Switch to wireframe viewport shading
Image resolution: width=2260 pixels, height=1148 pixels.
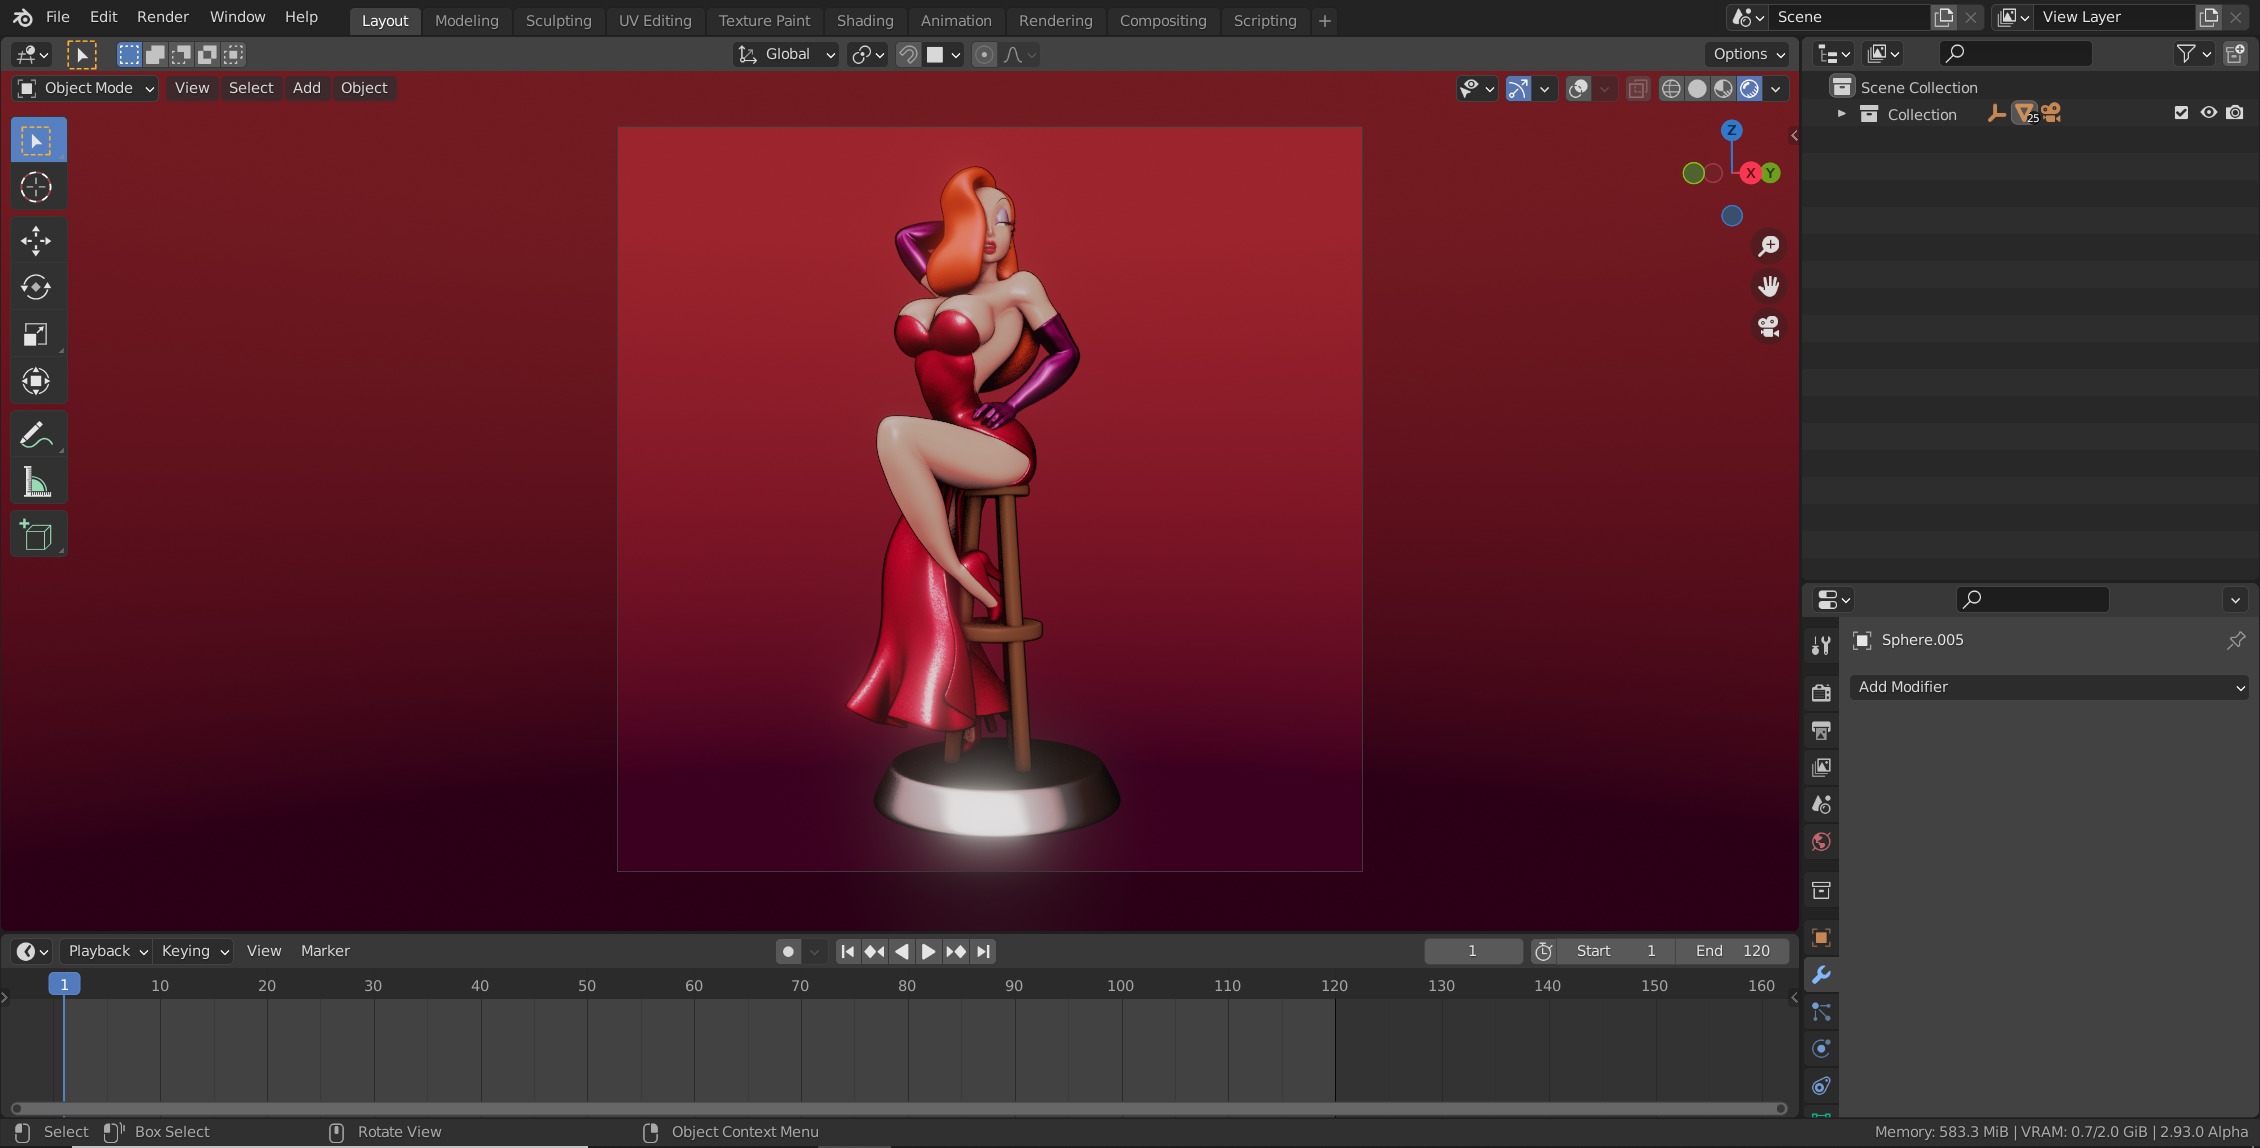1671,88
